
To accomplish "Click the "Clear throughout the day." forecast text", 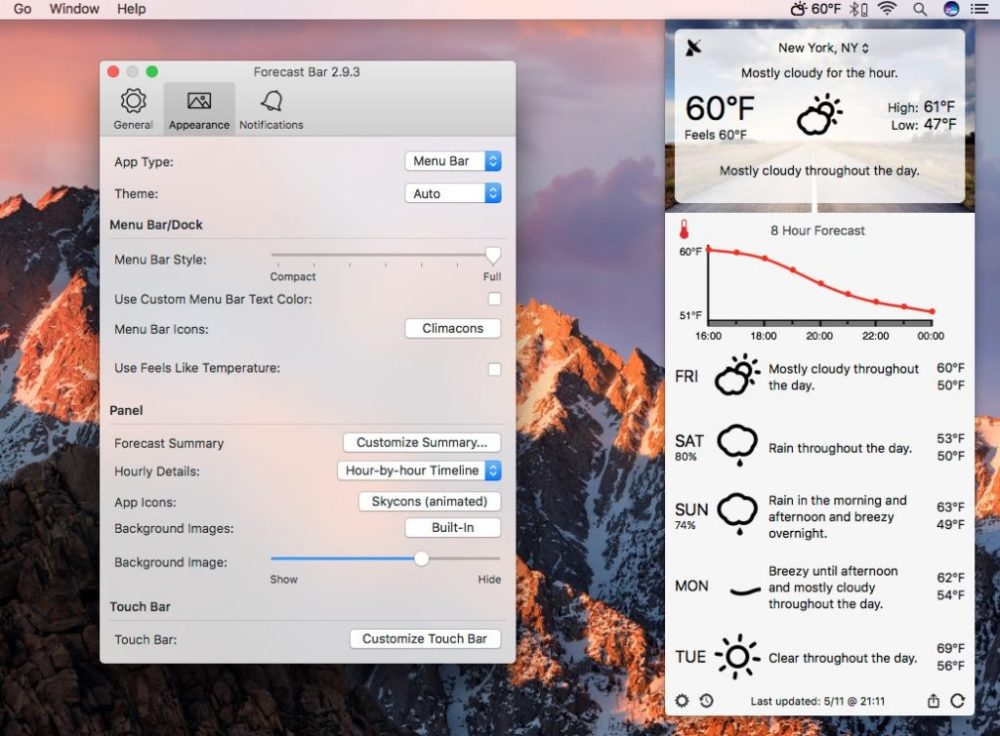I will tap(842, 658).
